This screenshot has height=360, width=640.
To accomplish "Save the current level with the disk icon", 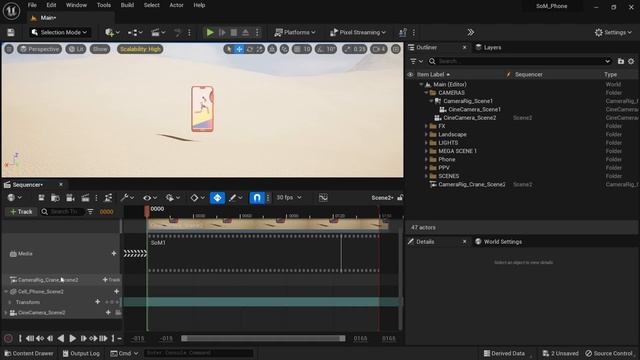I will pyautogui.click(x=11, y=32).
